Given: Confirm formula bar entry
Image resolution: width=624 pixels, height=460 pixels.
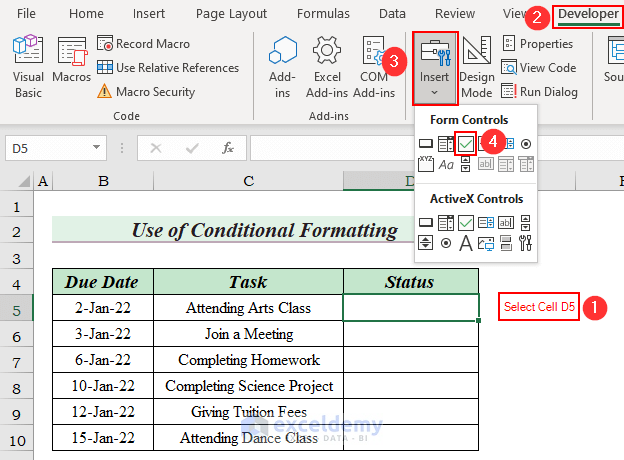Looking at the screenshot, I should point(192,148).
